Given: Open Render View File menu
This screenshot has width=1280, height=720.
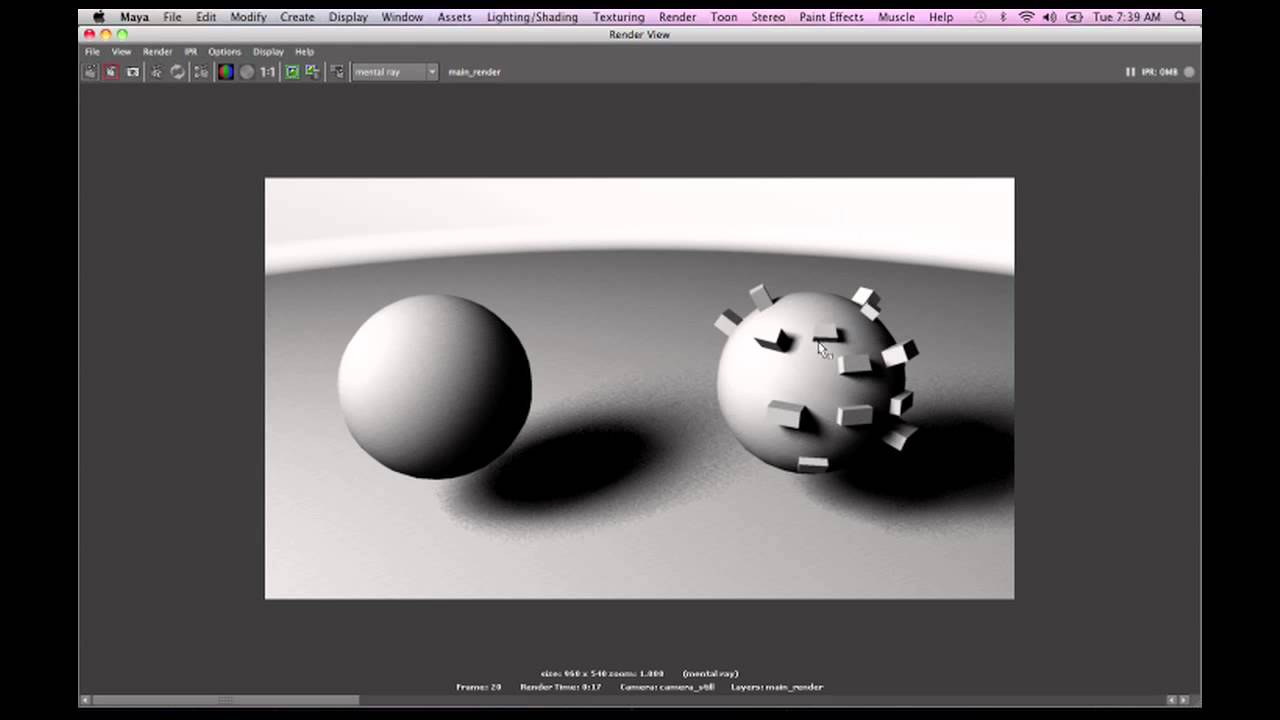Looking at the screenshot, I should coord(92,52).
